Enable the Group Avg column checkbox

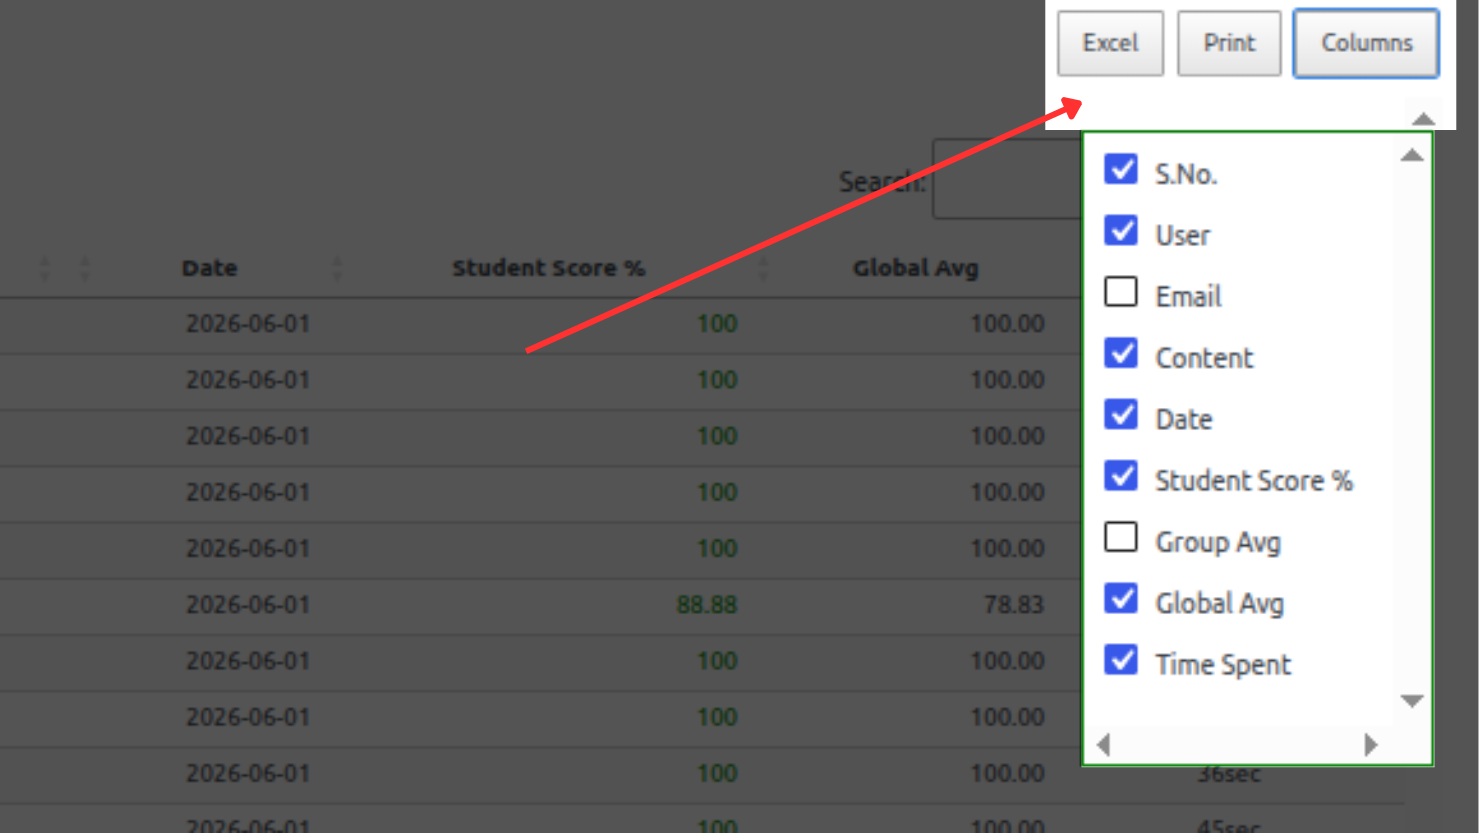(x=1121, y=538)
